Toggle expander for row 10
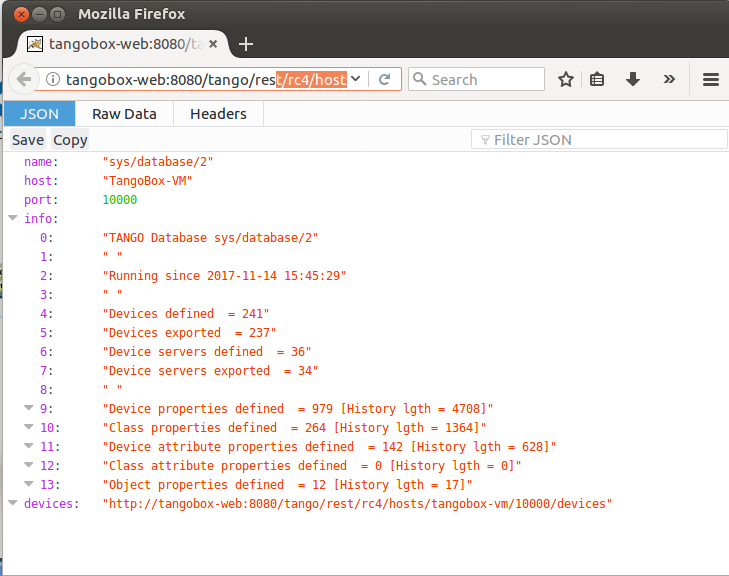 pyautogui.click(x=29, y=427)
